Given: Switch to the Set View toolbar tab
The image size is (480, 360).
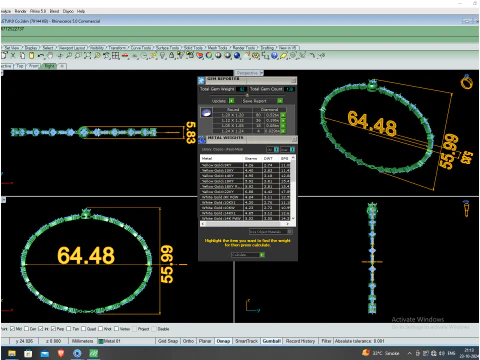Looking at the screenshot, I should click(12, 48).
